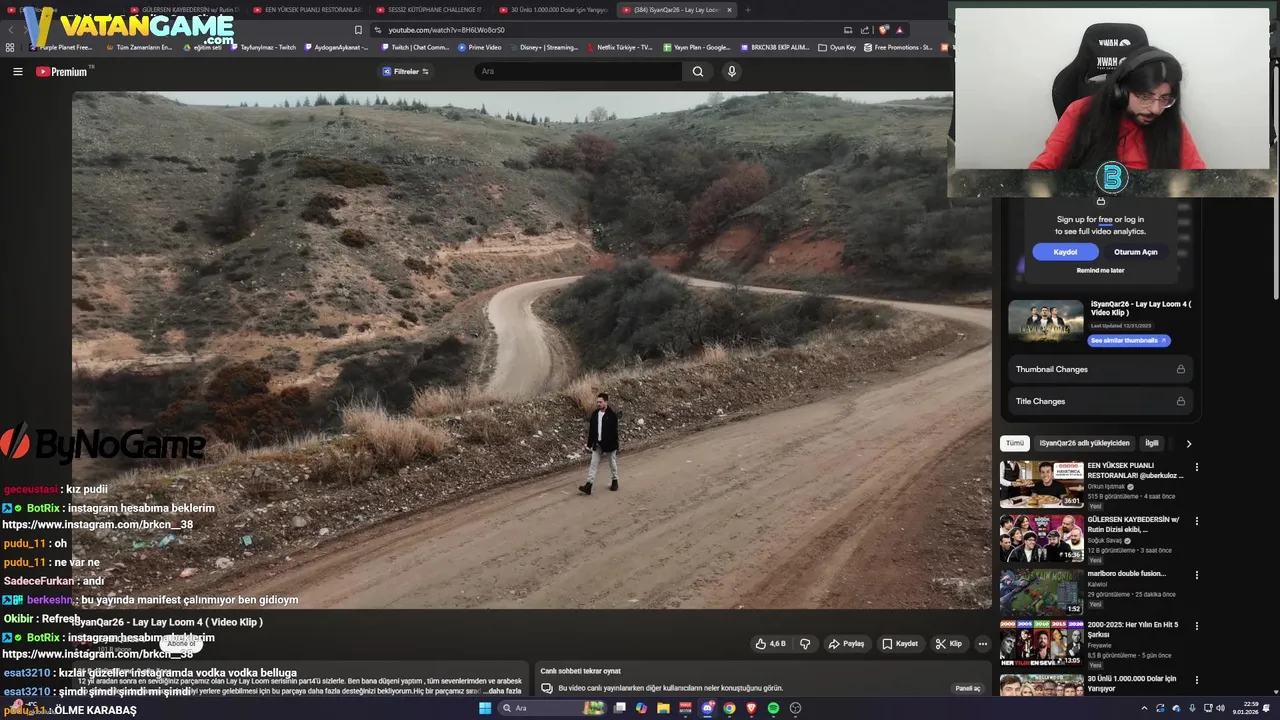Open the YouTube hamburger guide menu
1280x720 pixels.
(x=17, y=71)
